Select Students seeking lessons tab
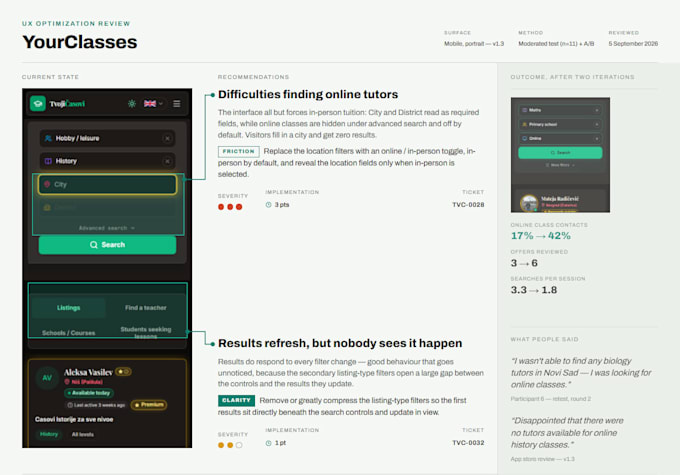The height and width of the screenshot is (475, 680). coord(146,332)
